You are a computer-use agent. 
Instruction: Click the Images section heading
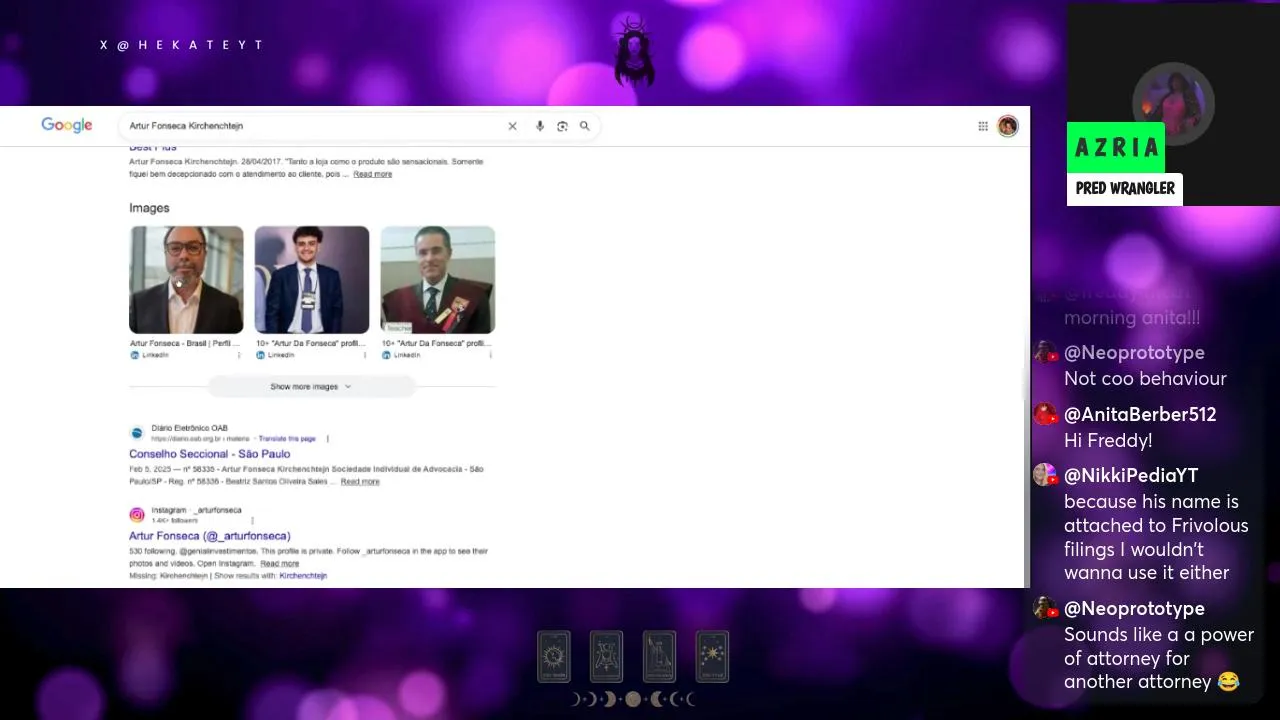(x=149, y=208)
